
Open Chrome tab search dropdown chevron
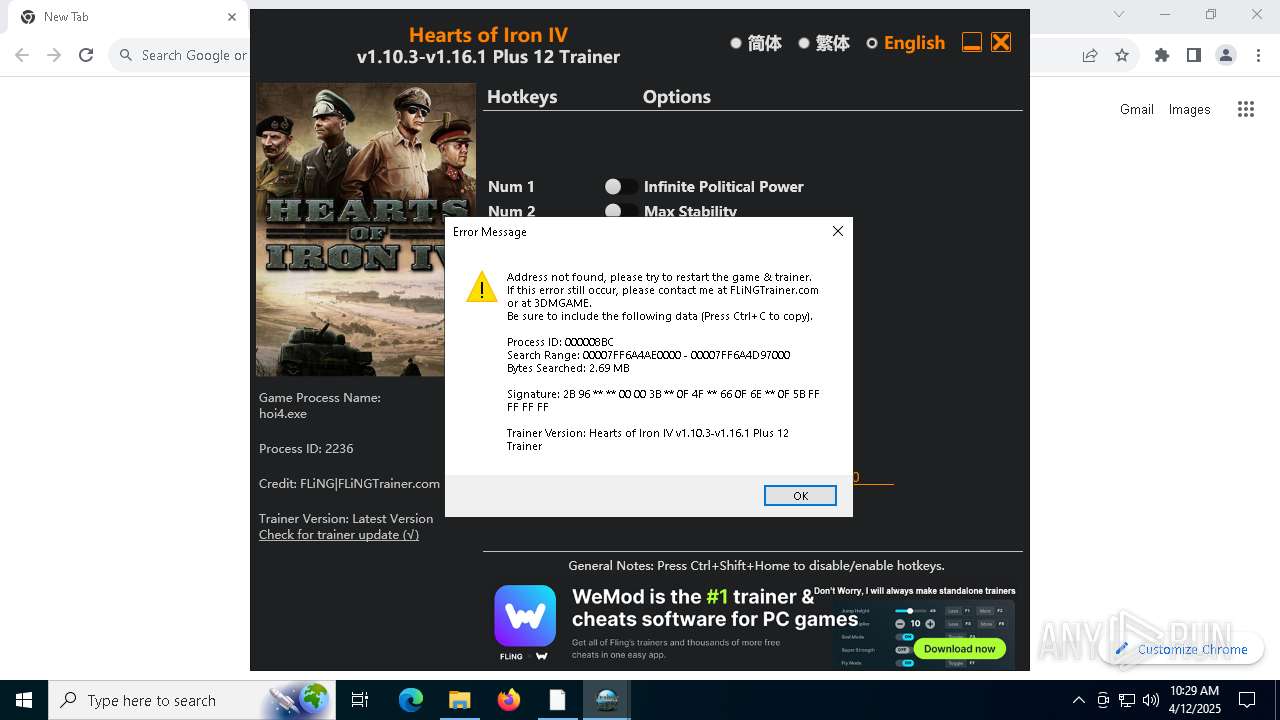pyautogui.click(x=1119, y=14)
